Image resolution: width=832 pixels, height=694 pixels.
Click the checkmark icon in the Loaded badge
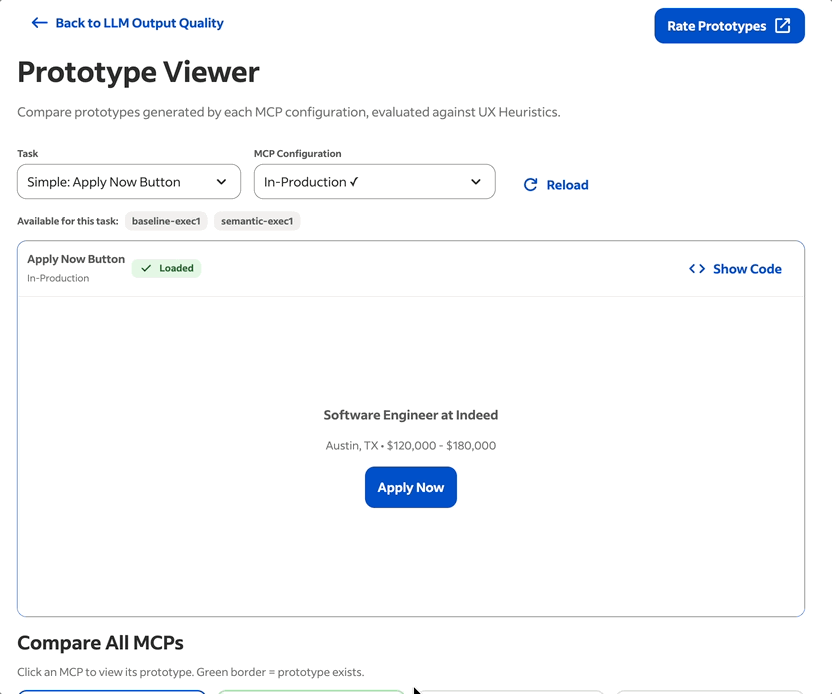coord(146,268)
